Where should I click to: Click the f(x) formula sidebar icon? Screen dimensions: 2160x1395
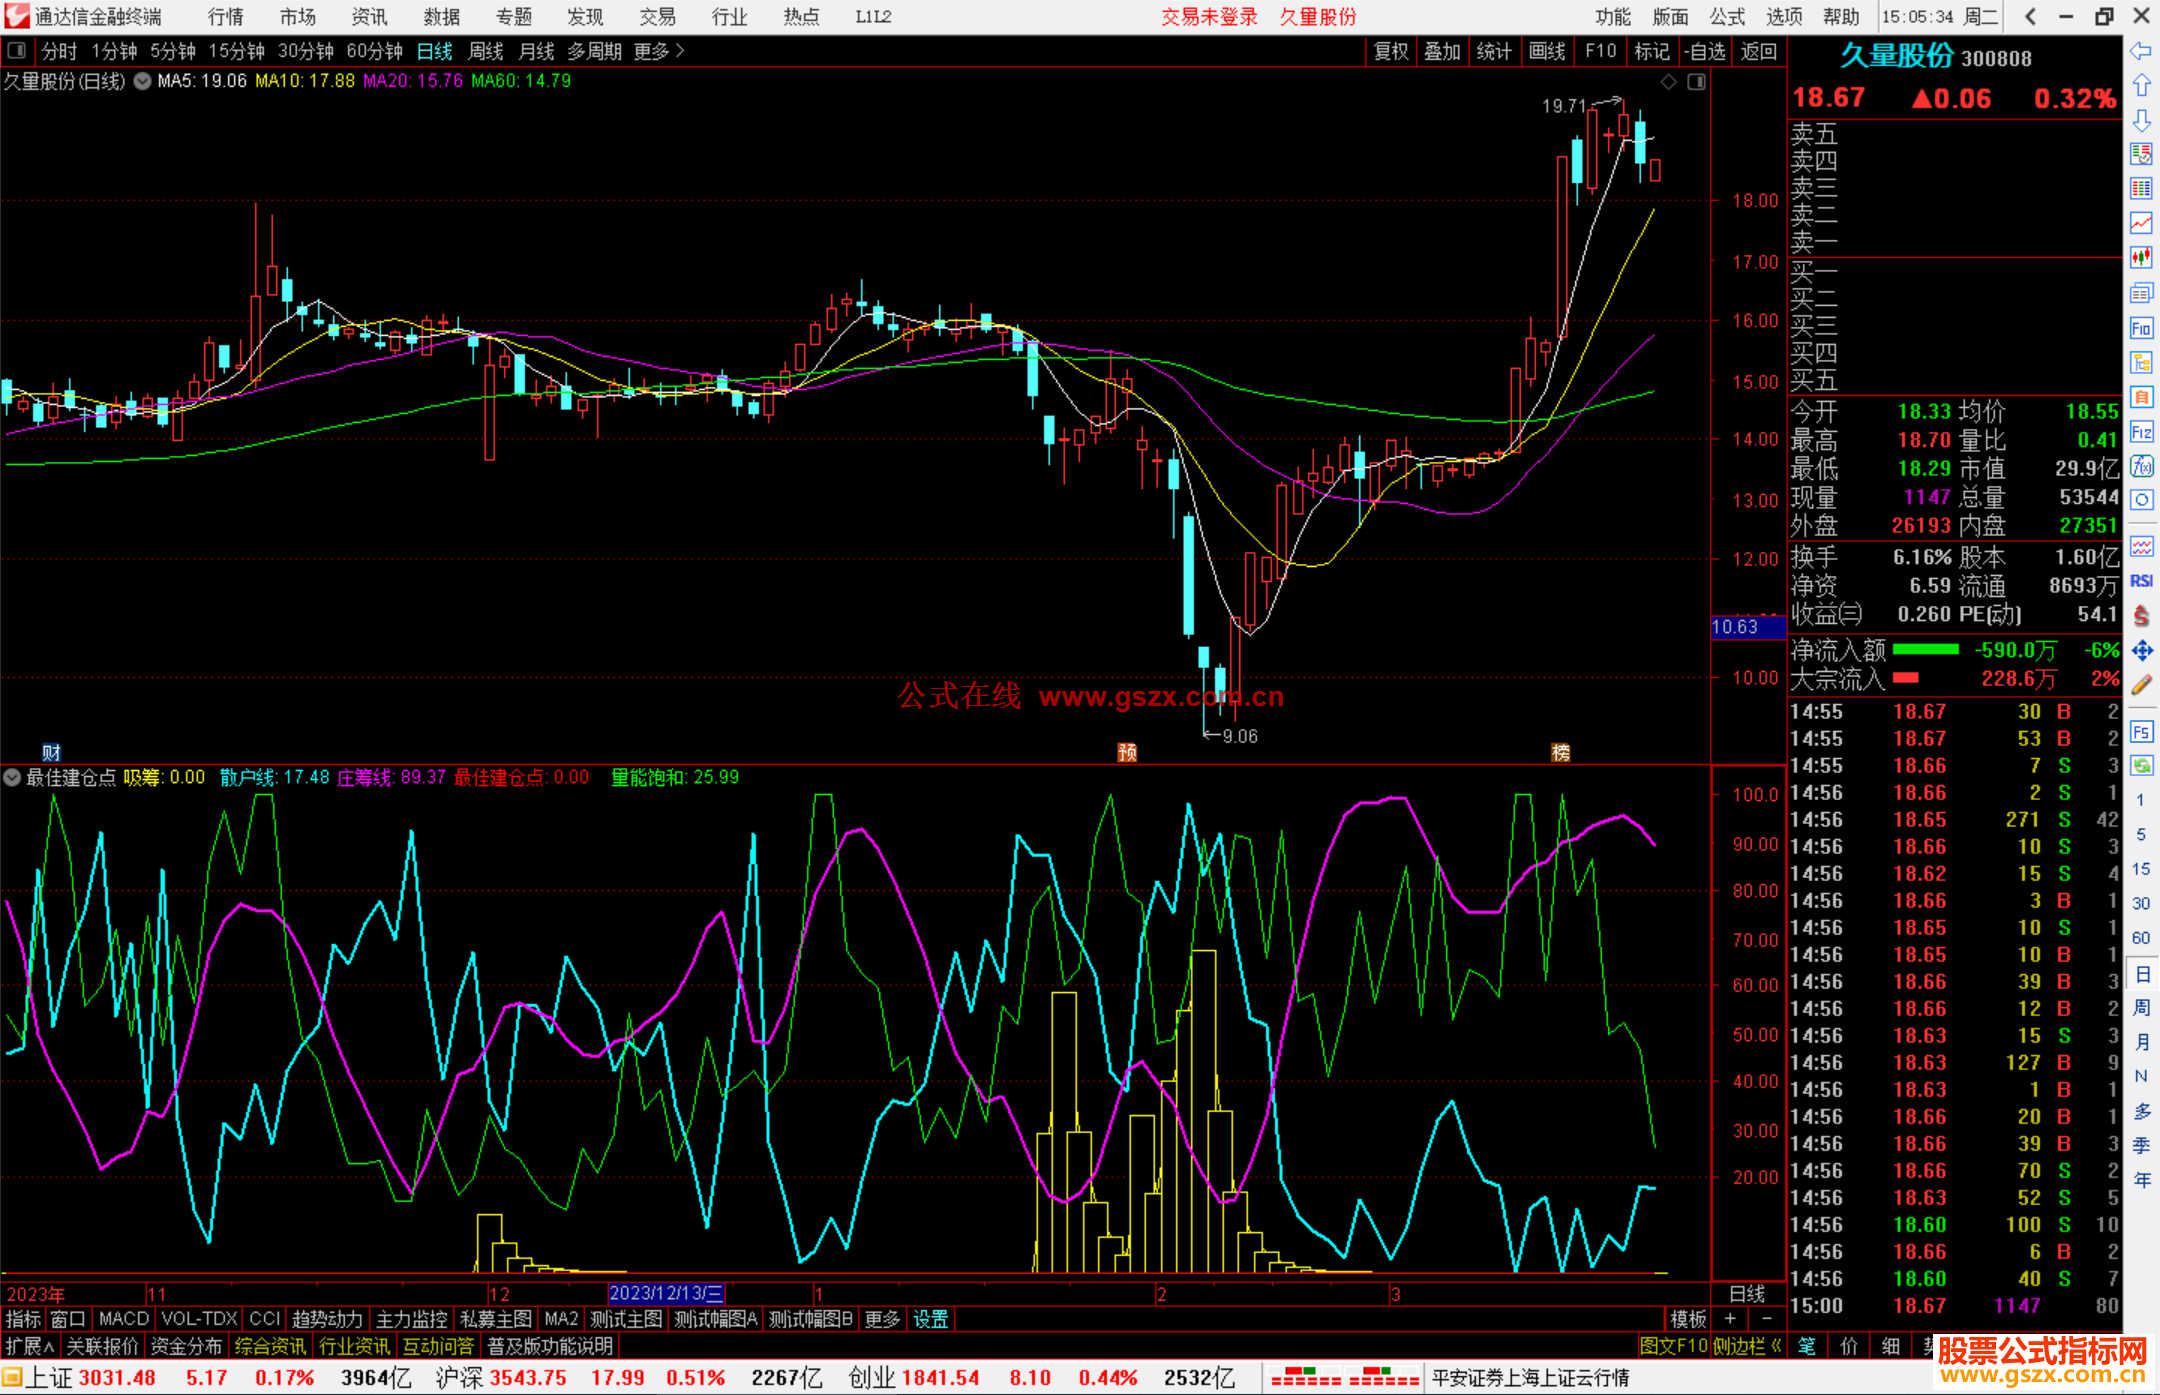(2141, 466)
